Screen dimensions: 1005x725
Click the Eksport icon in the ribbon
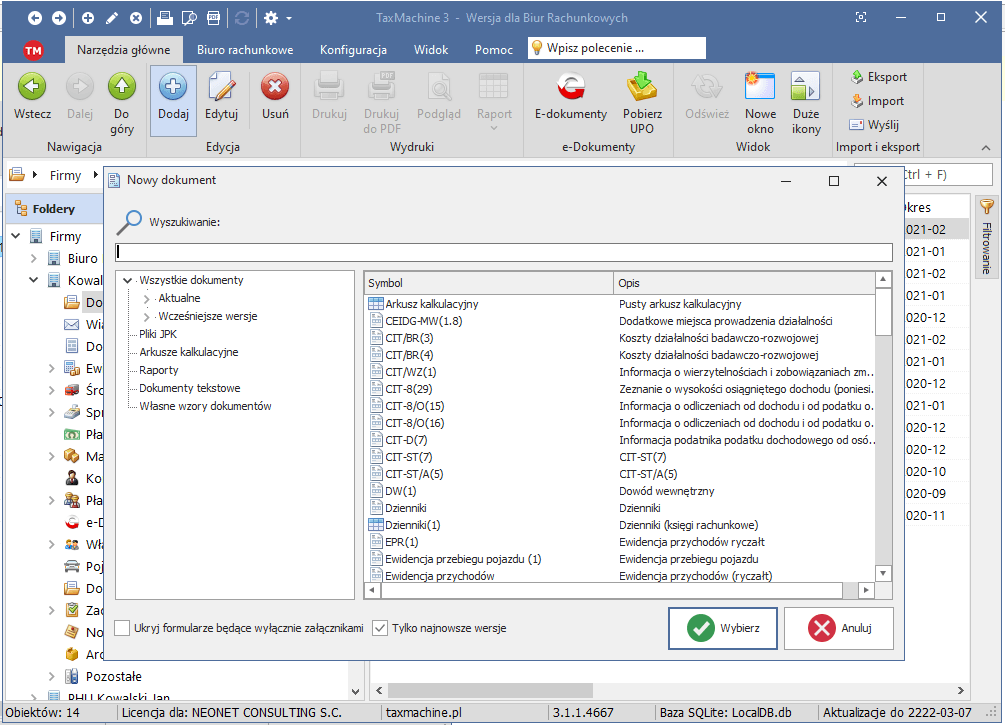(x=858, y=77)
